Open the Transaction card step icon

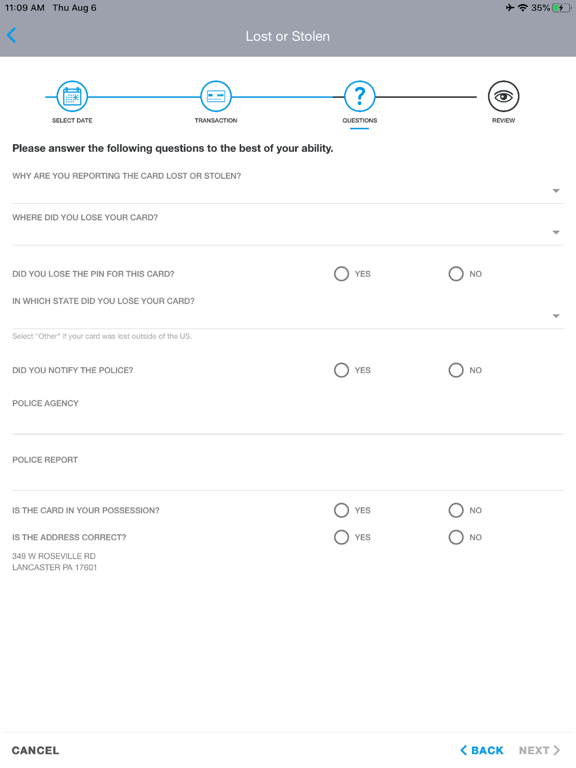(x=216, y=96)
